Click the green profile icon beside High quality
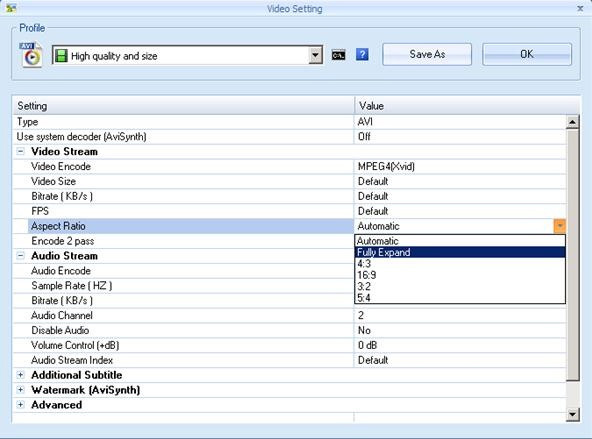 [x=60, y=55]
